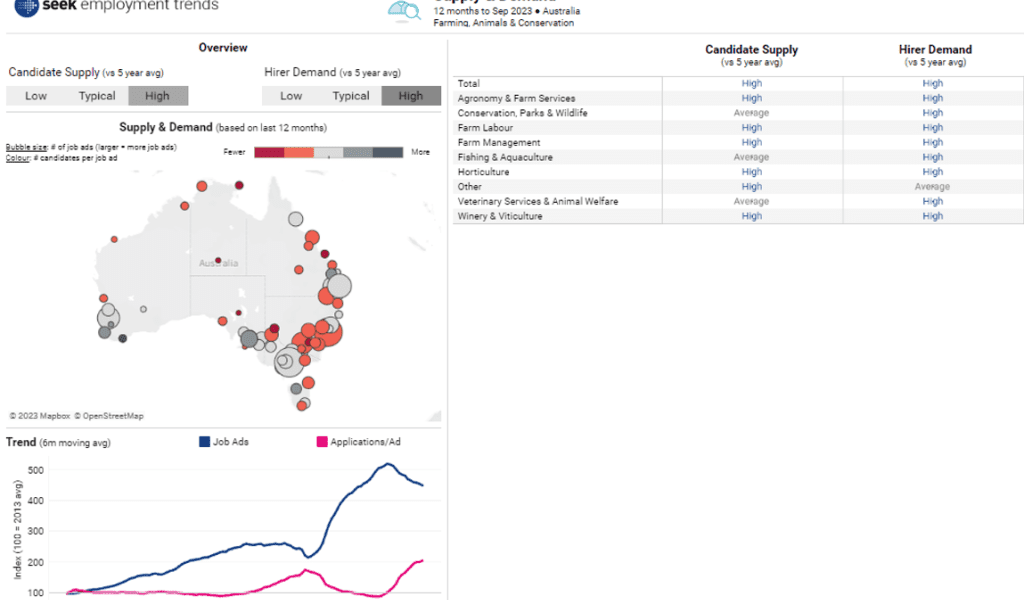Click High candidate supply for Farm Labour
This screenshot has height=600, width=1024.
point(752,128)
